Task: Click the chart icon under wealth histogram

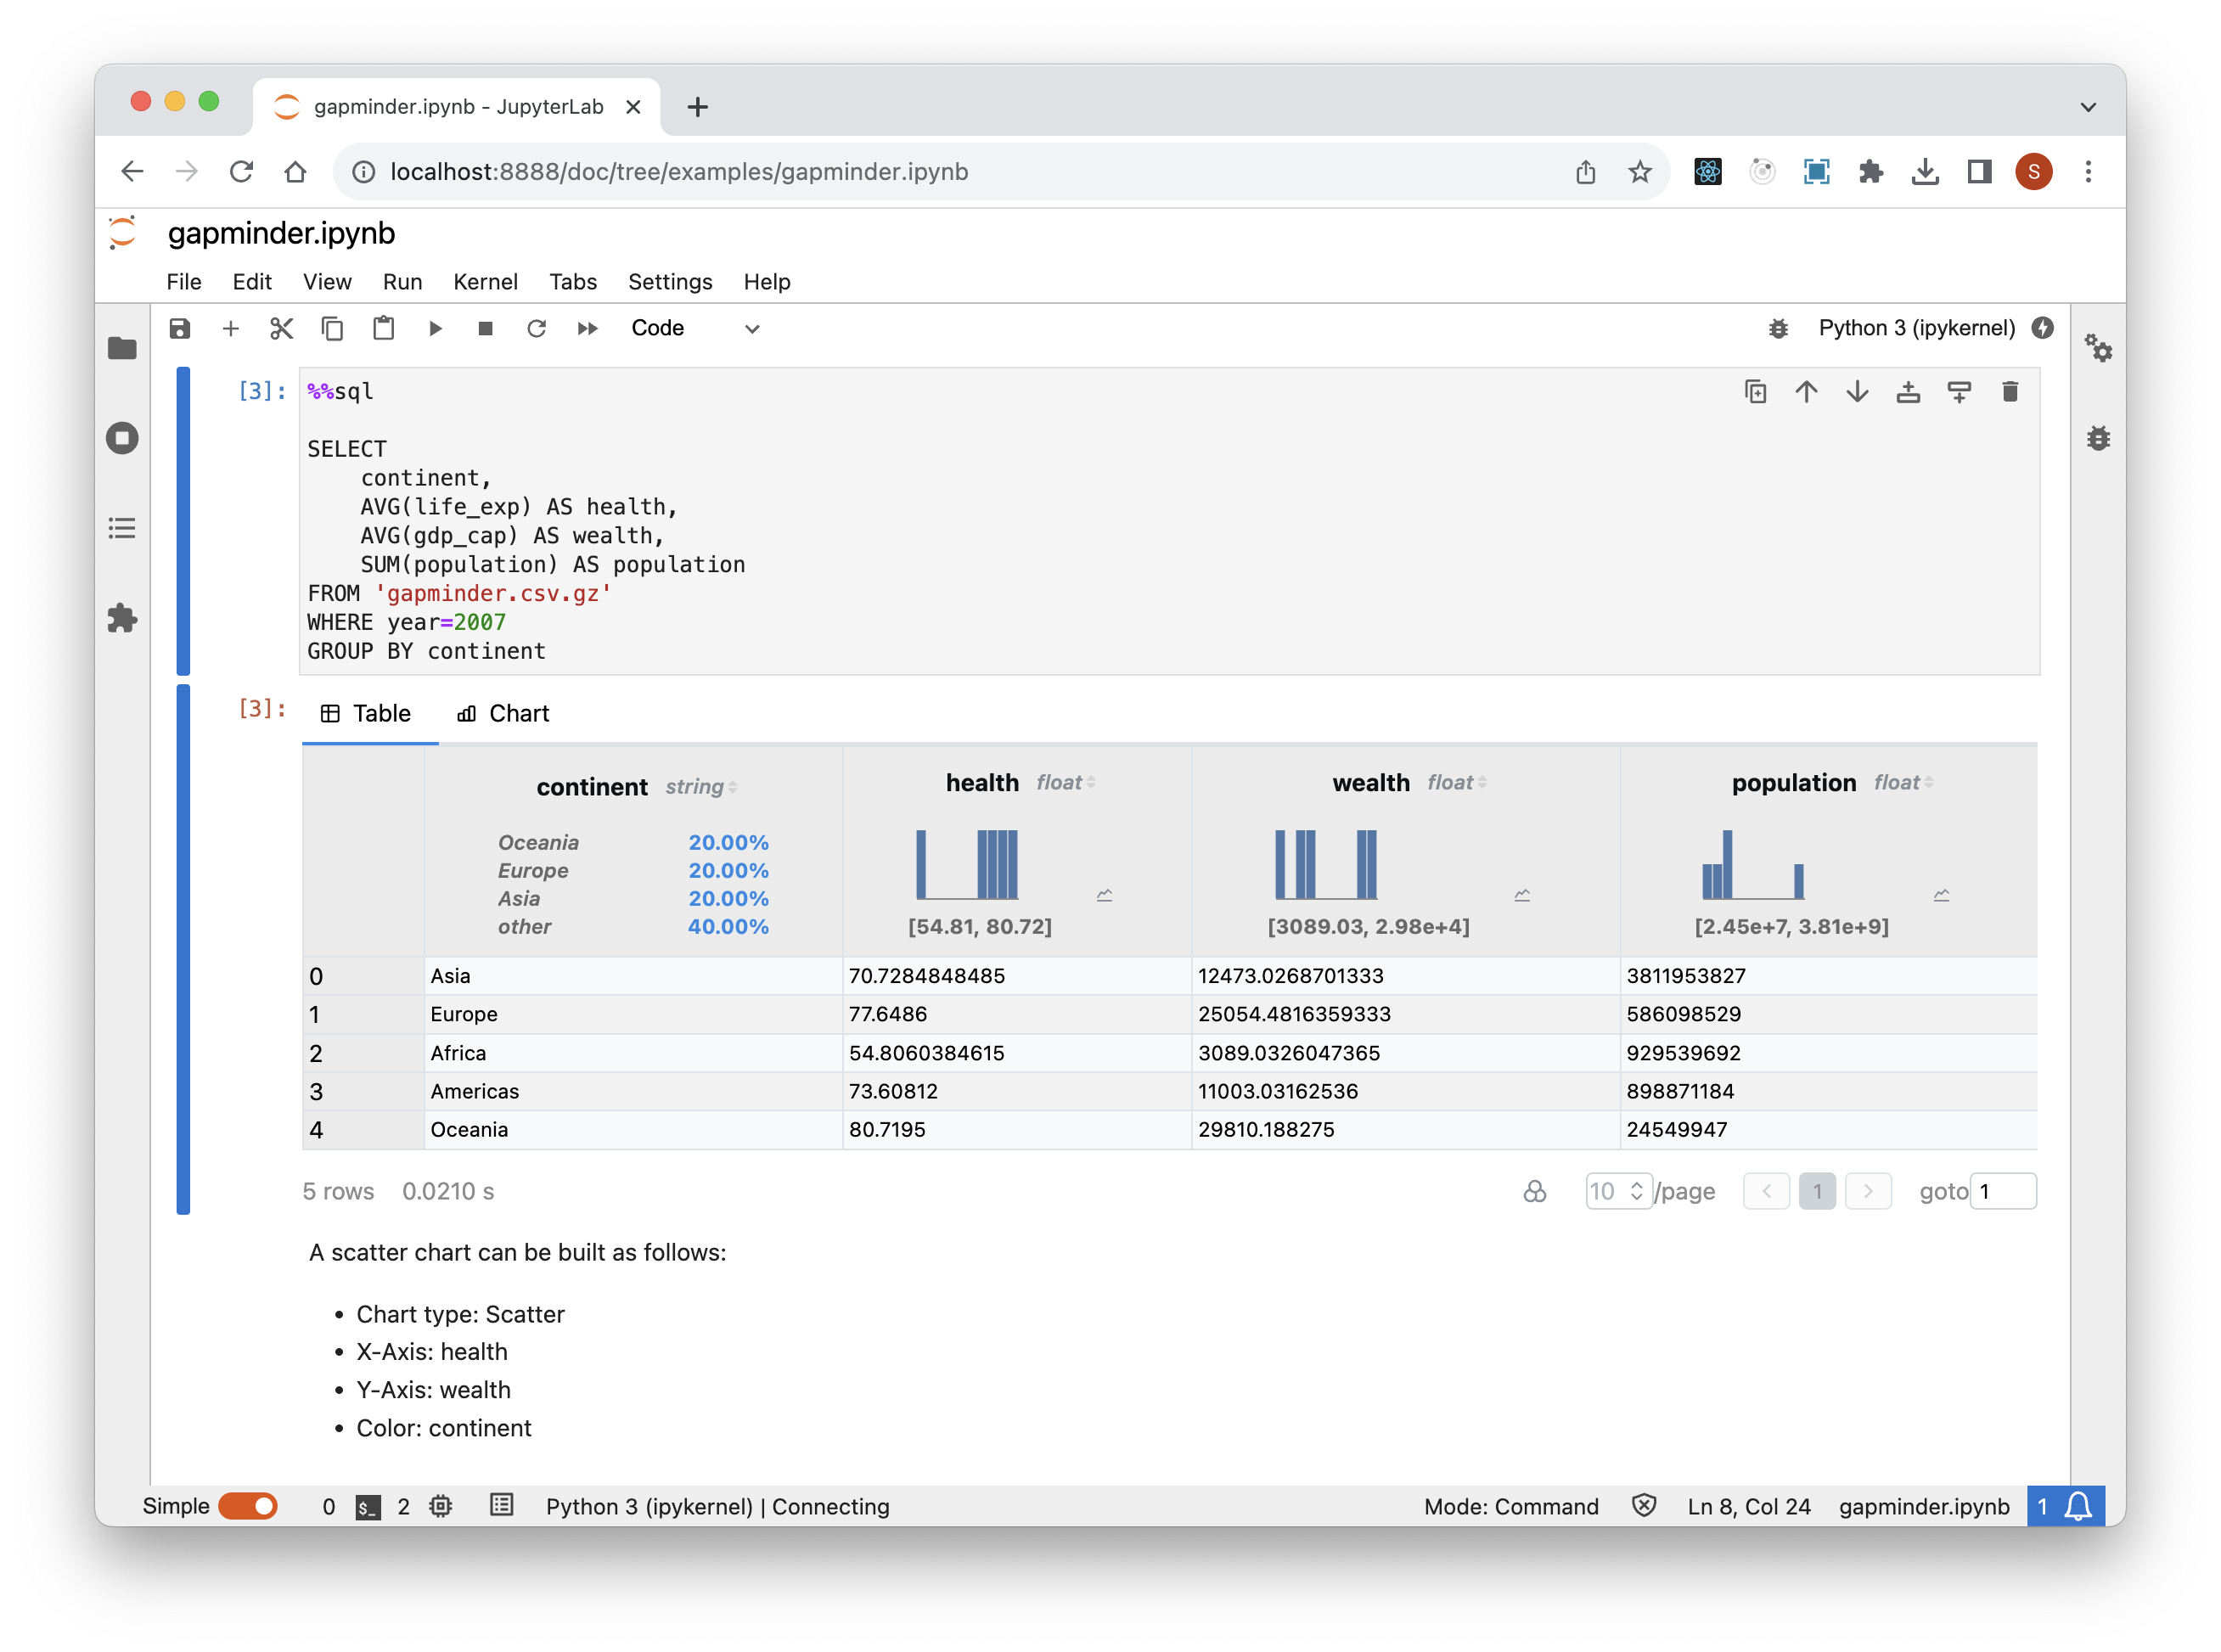Action: pos(1522,895)
